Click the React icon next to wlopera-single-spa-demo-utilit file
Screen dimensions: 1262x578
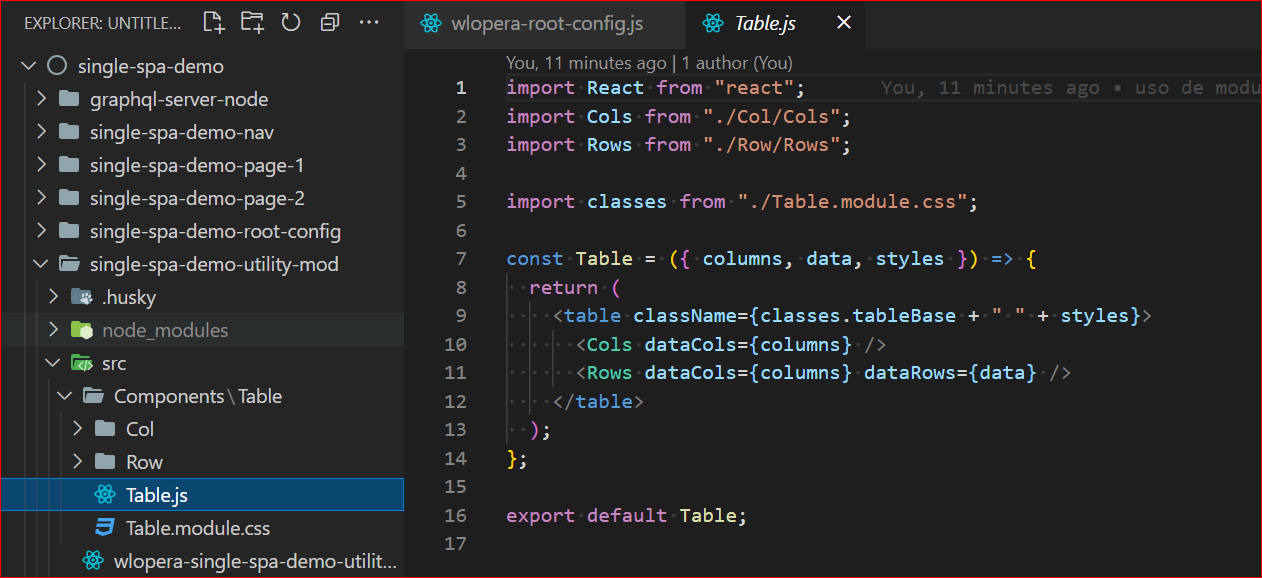93,560
